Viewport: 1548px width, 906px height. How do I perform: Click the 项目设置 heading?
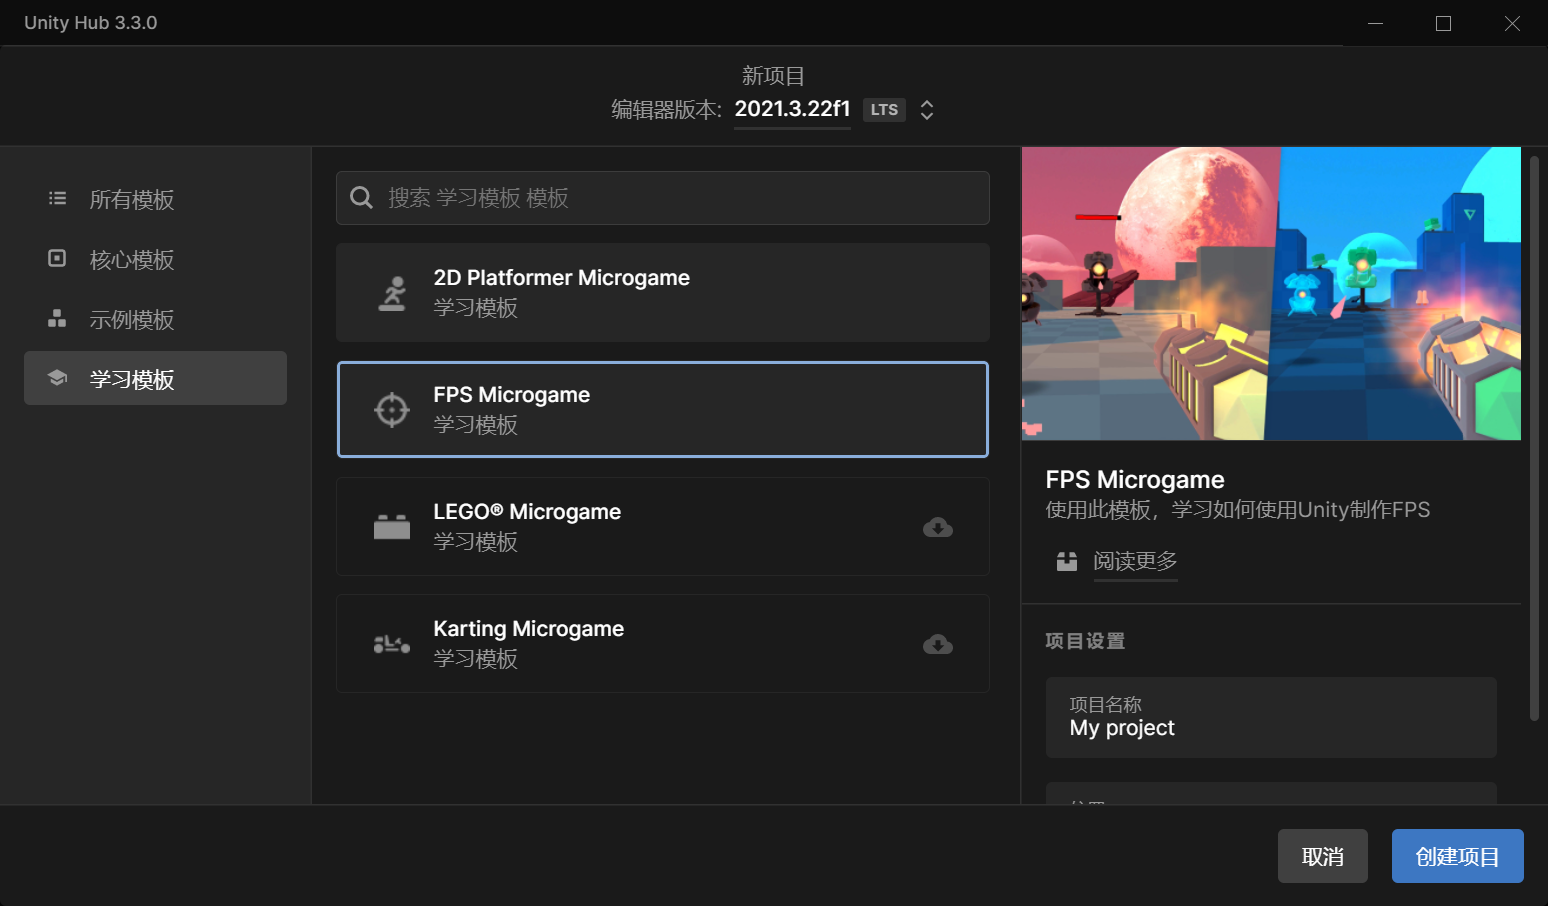coord(1085,641)
